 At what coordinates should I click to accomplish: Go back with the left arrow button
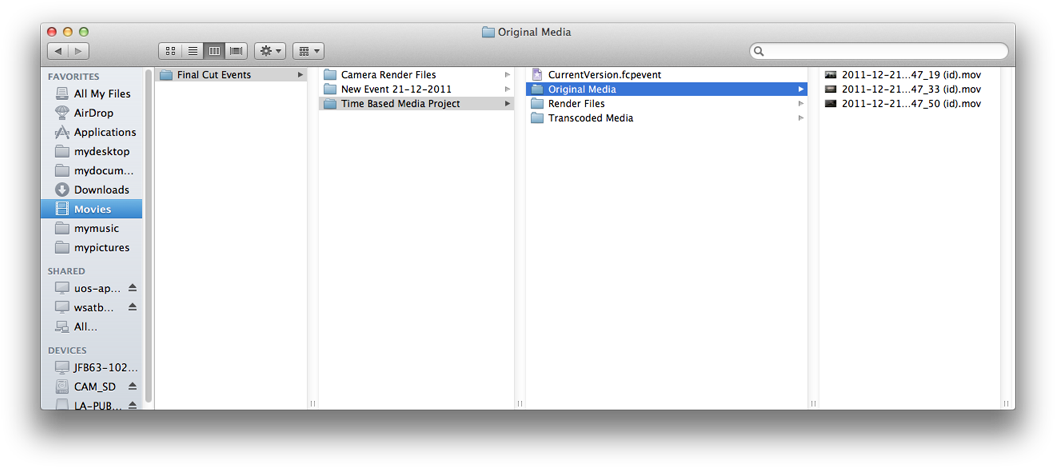click(x=58, y=51)
